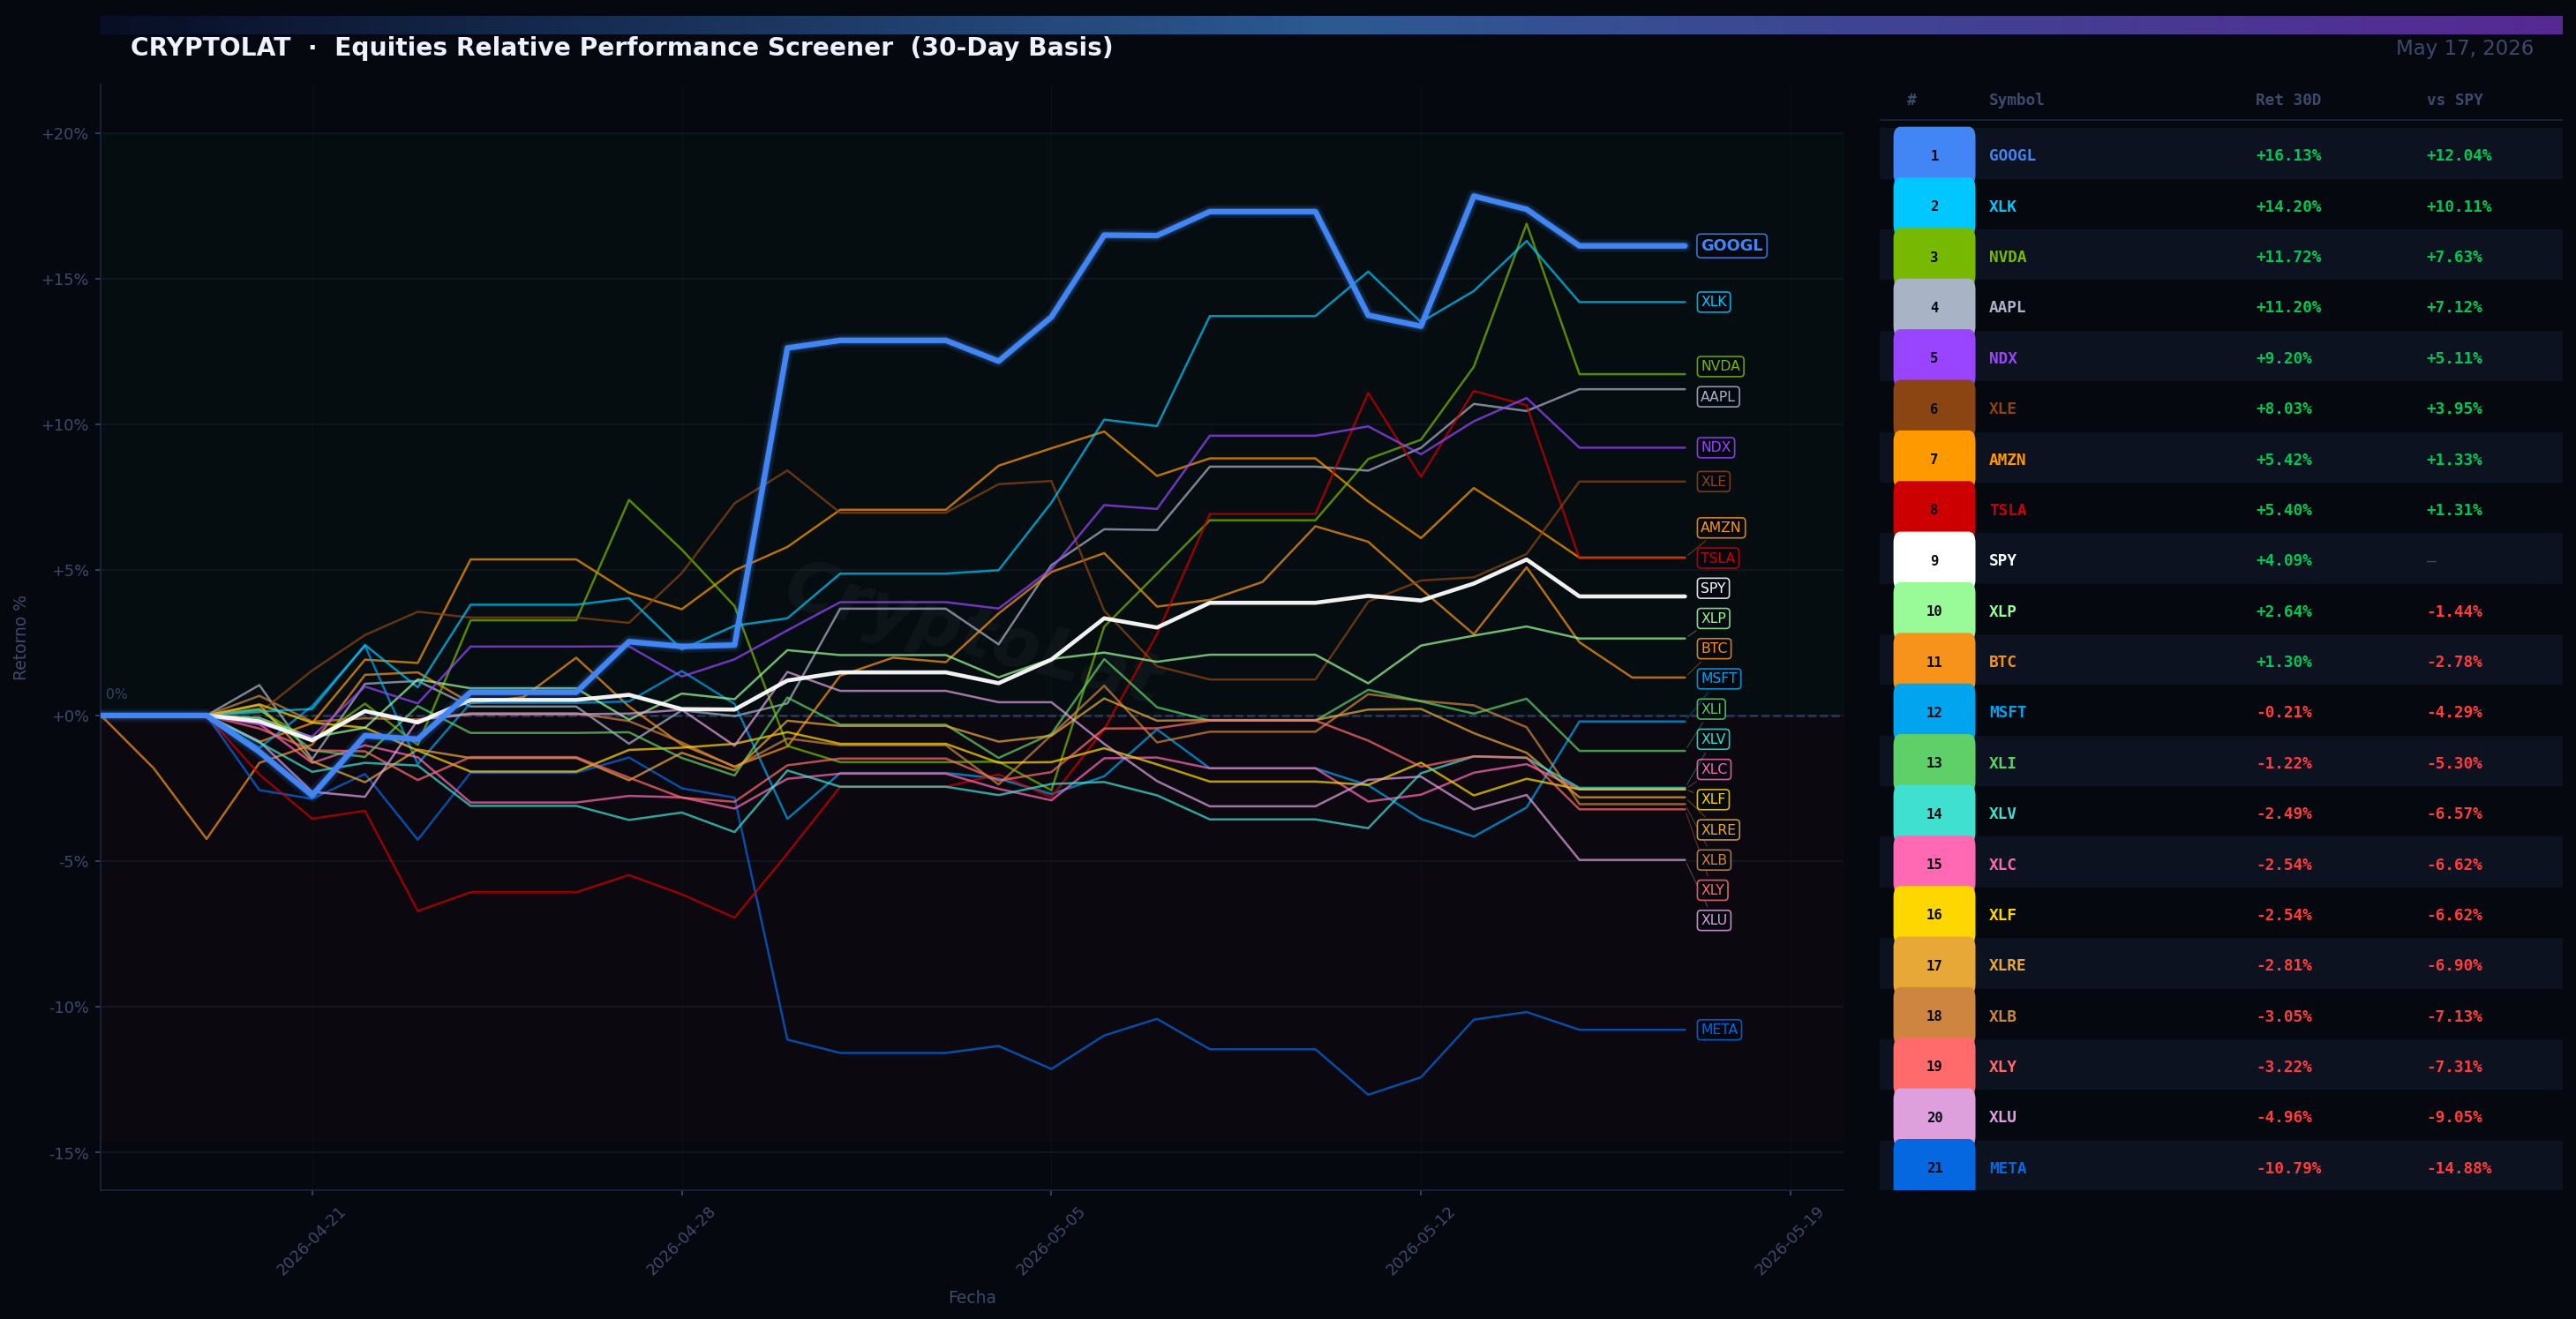Click the red rank 8 badge for TSLA
This screenshot has height=1319, width=2576.
click(x=1934, y=510)
